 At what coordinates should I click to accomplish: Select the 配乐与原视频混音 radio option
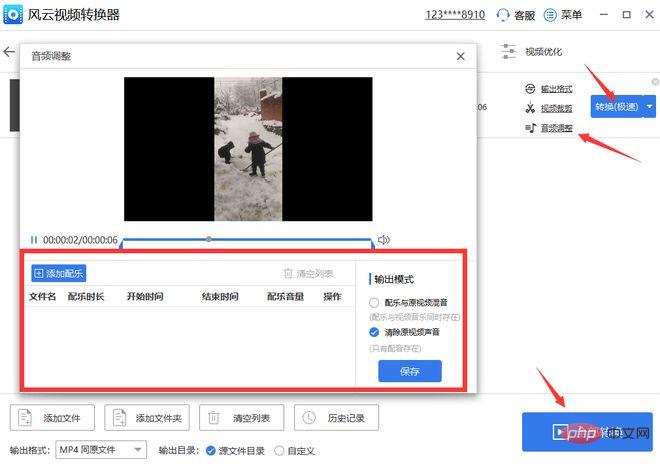[x=374, y=303]
